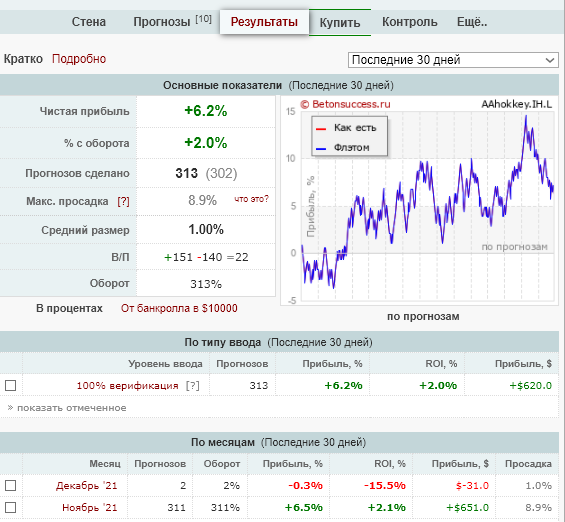Click the по прогнозам chart caption

coord(423,317)
